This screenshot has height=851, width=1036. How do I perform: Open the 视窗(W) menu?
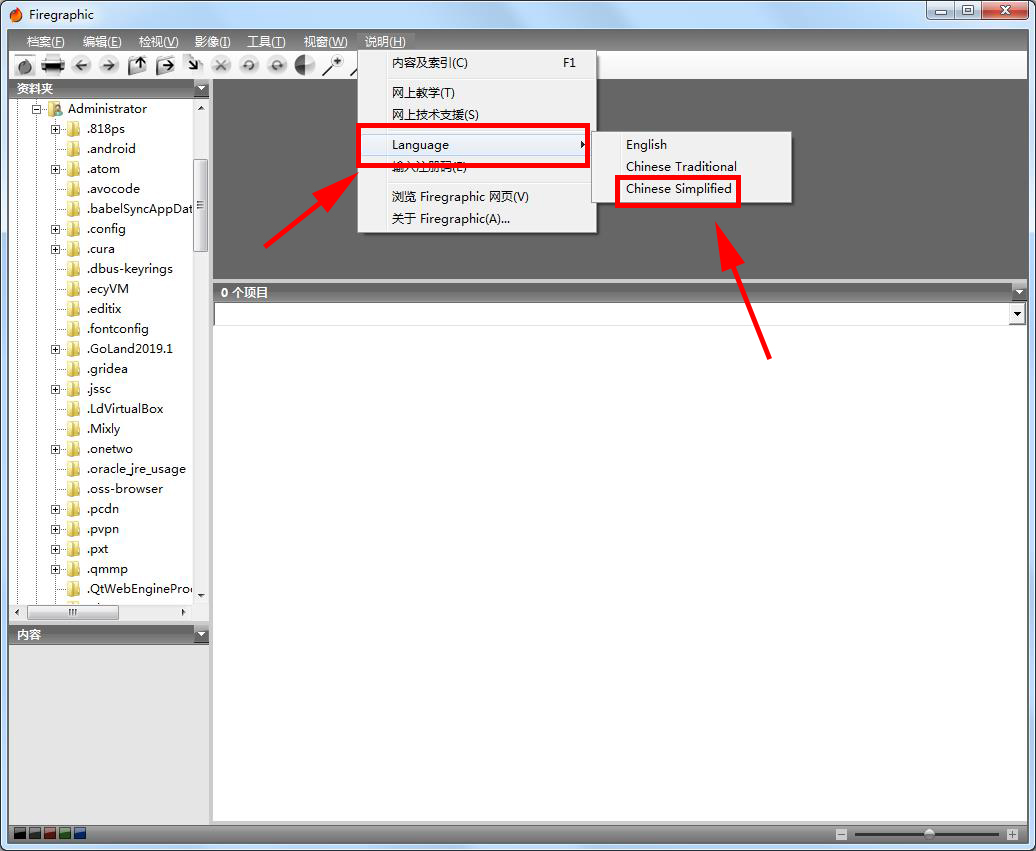click(325, 42)
